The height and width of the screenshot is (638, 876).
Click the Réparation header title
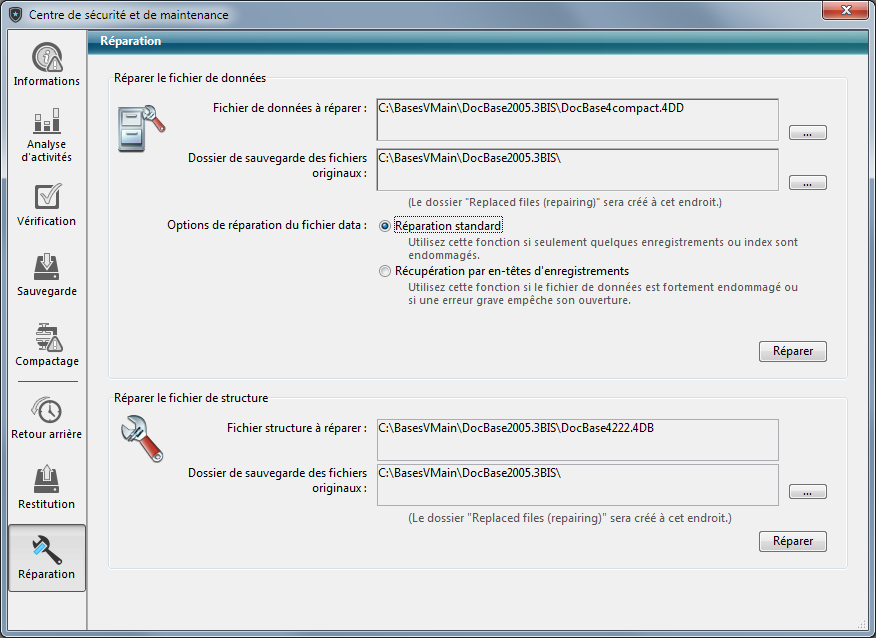click(131, 41)
